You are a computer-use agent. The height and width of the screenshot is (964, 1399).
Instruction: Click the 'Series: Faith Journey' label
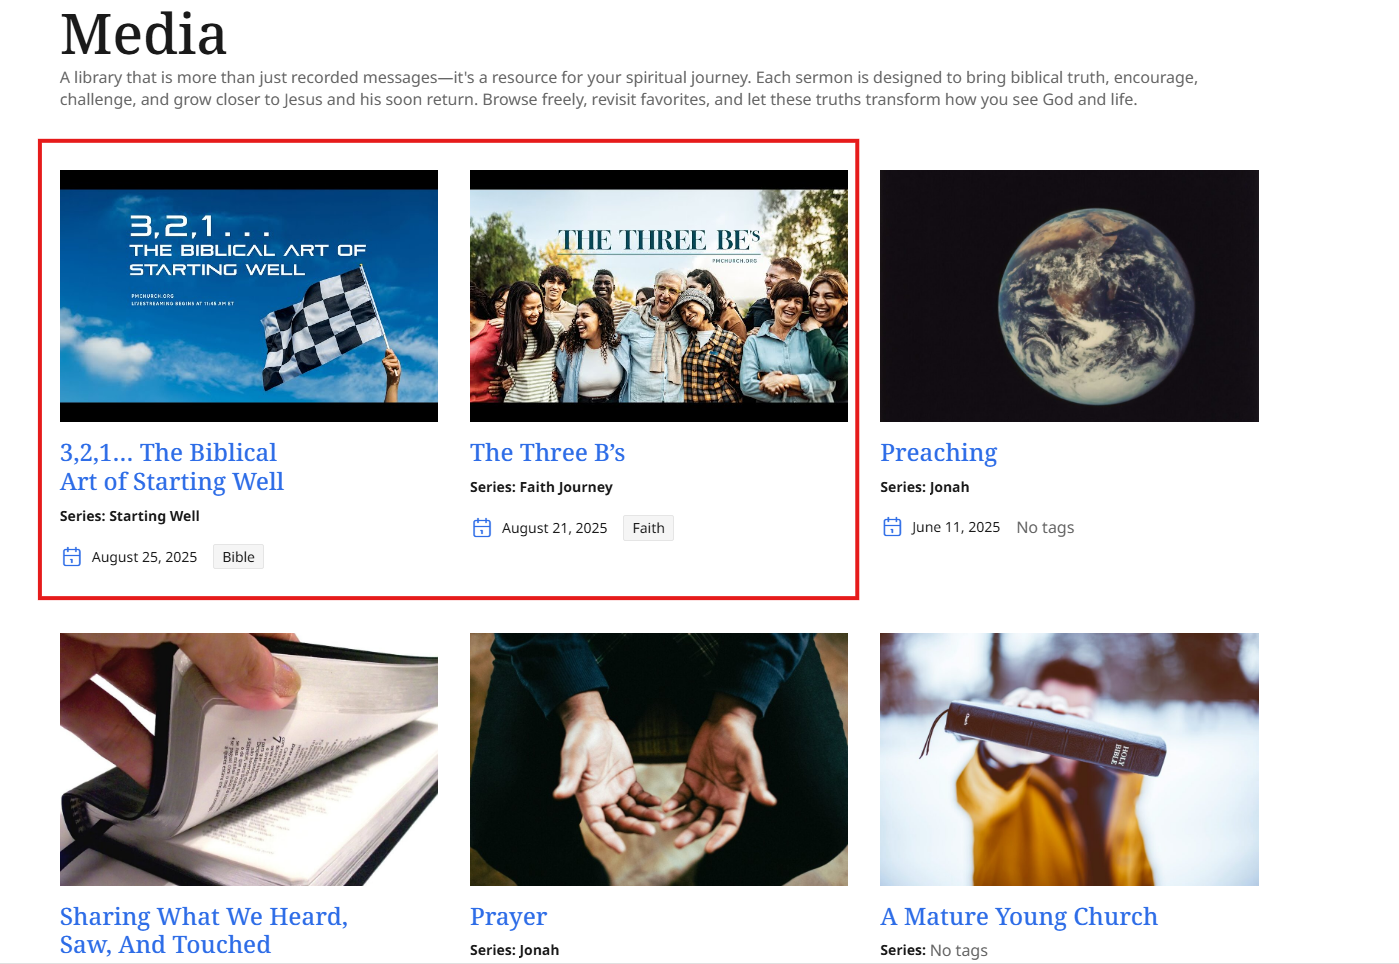point(541,487)
